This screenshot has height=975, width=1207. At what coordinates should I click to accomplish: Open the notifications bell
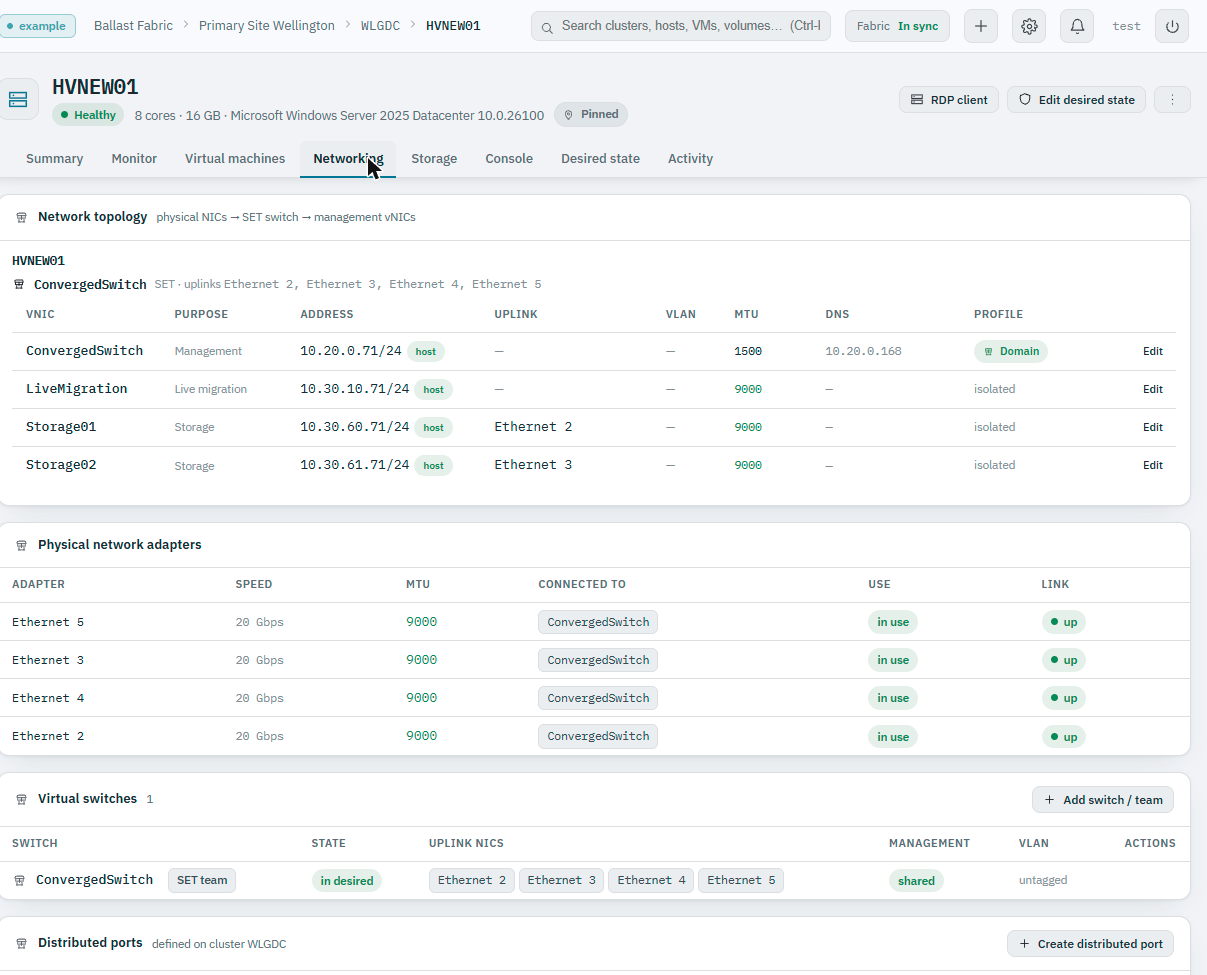1077,26
